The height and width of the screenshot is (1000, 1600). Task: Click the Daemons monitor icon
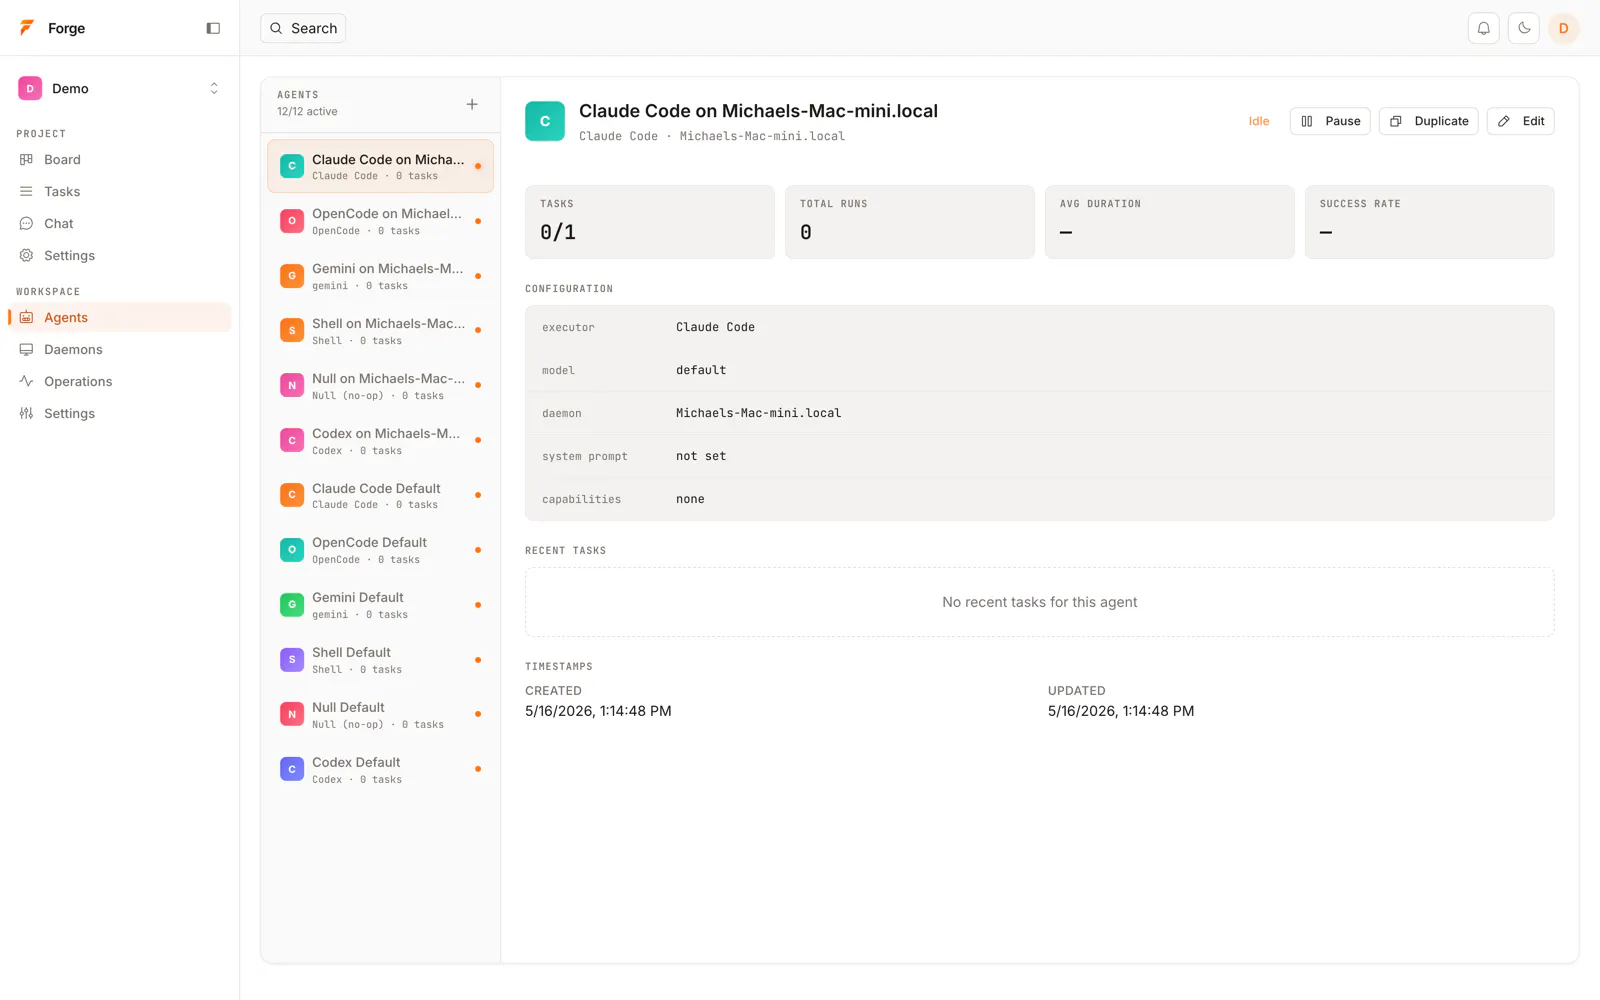pyautogui.click(x=26, y=349)
